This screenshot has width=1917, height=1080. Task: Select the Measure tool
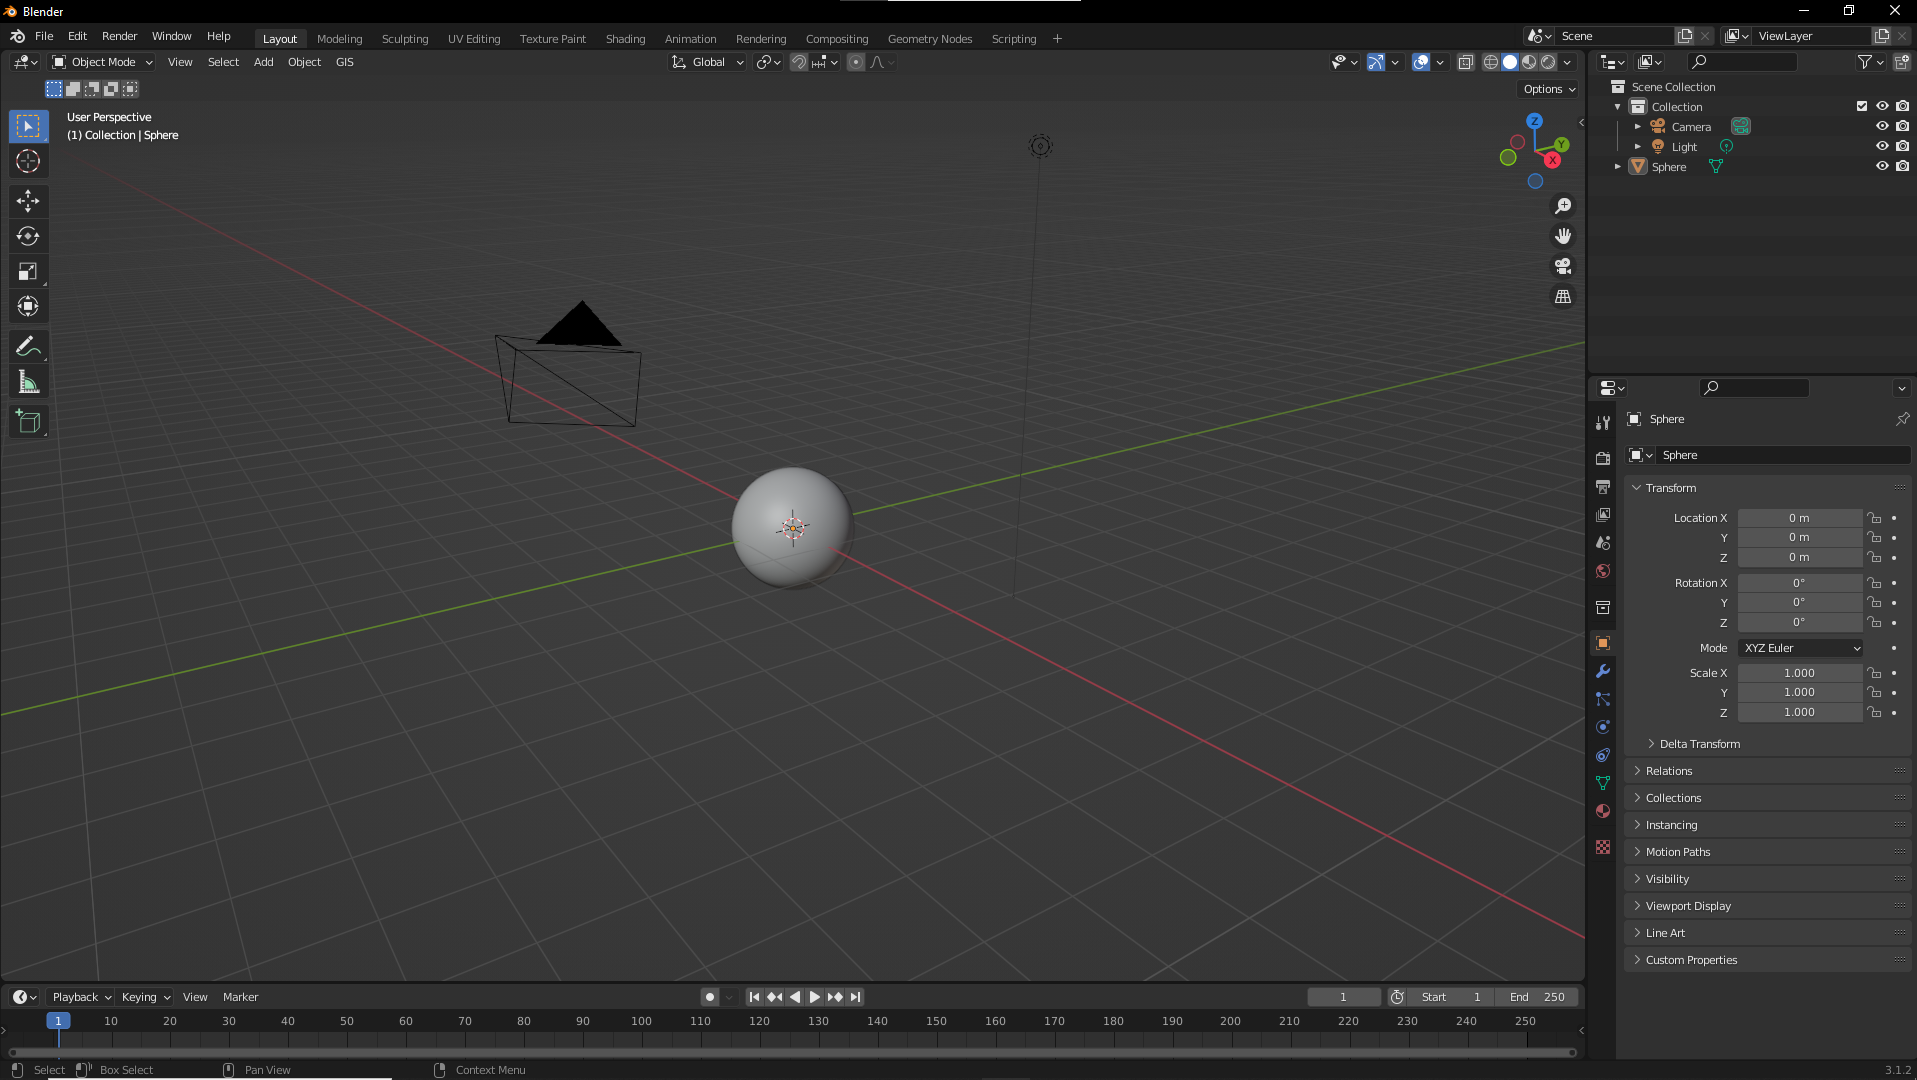(x=28, y=383)
